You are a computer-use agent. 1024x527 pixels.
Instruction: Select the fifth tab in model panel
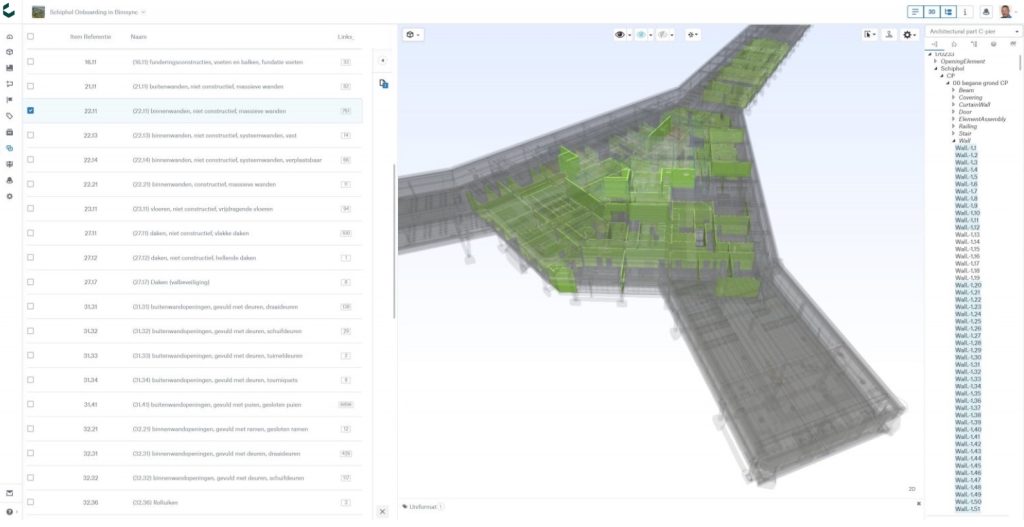point(1013,44)
